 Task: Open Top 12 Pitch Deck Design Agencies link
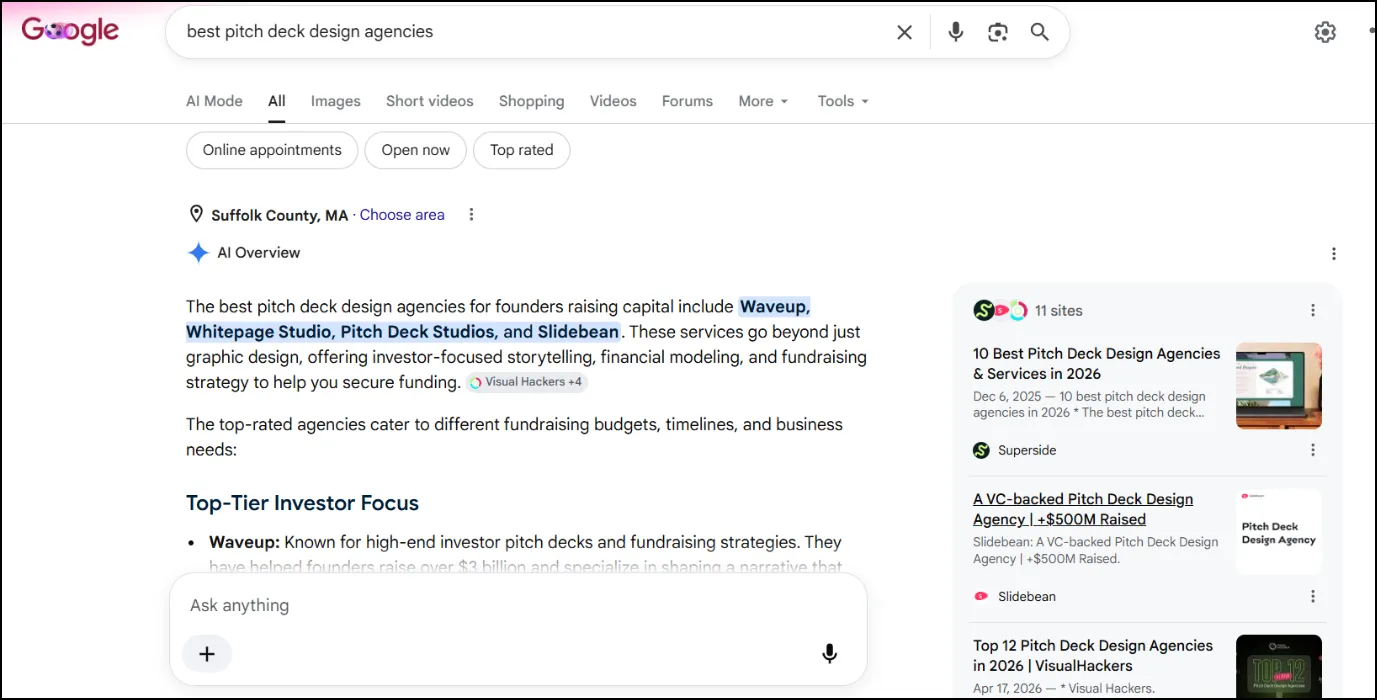[1093, 656]
